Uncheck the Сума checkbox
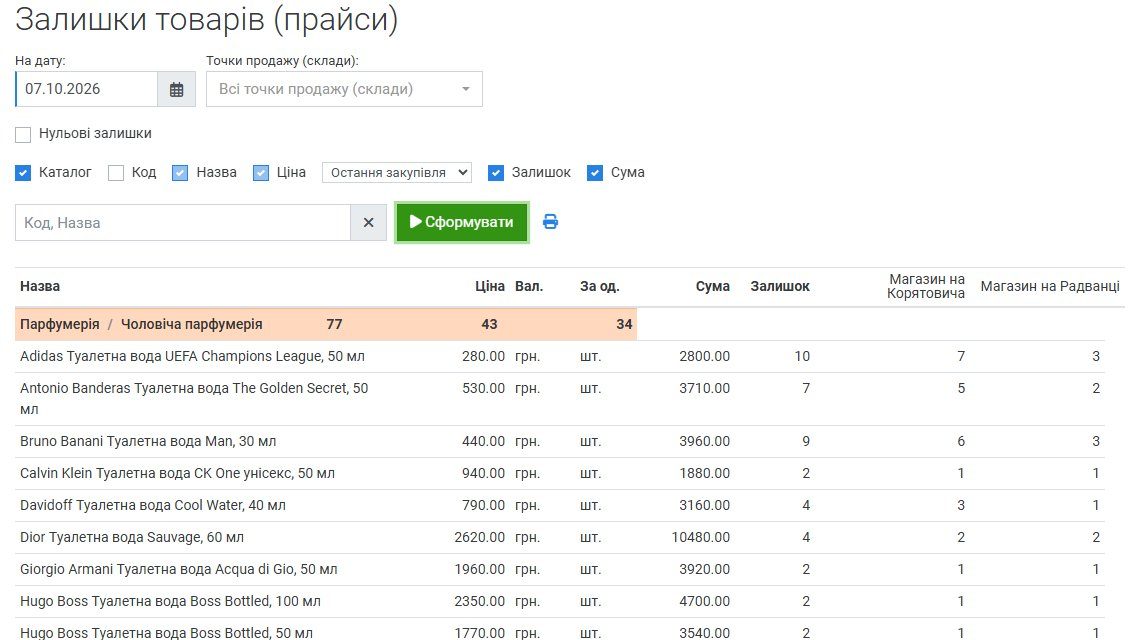The image size is (1140, 640). 595,173
